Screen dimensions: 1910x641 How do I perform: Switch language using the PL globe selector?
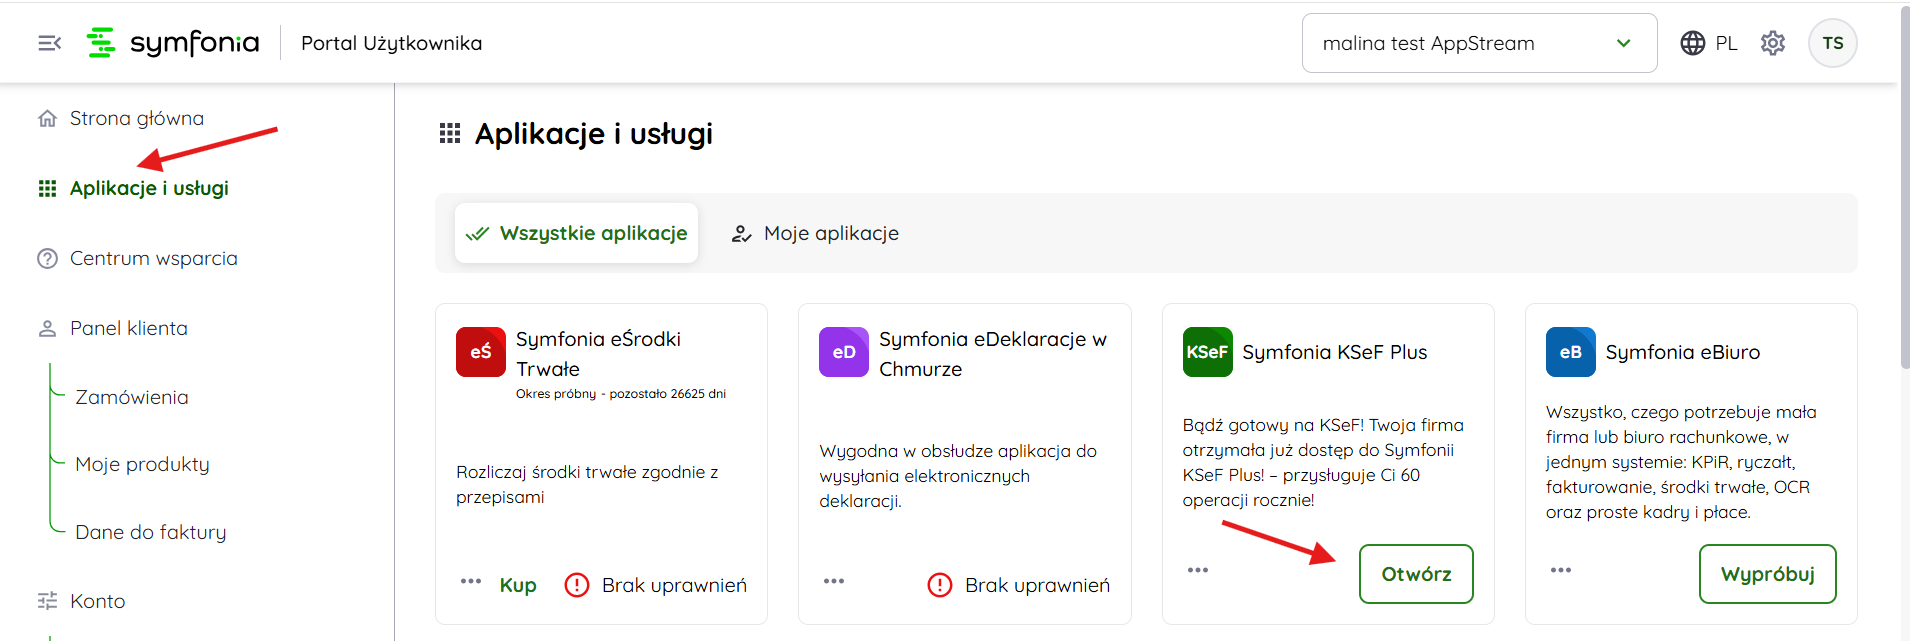pos(1708,43)
